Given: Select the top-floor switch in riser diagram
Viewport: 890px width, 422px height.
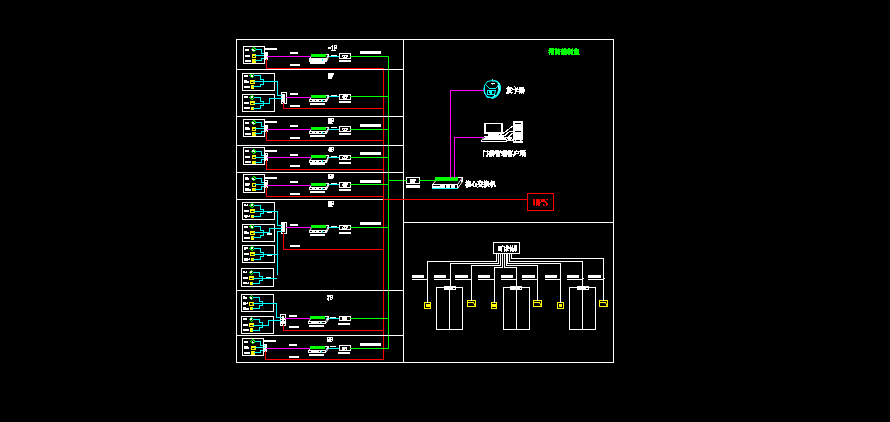Looking at the screenshot, I should (x=319, y=58).
